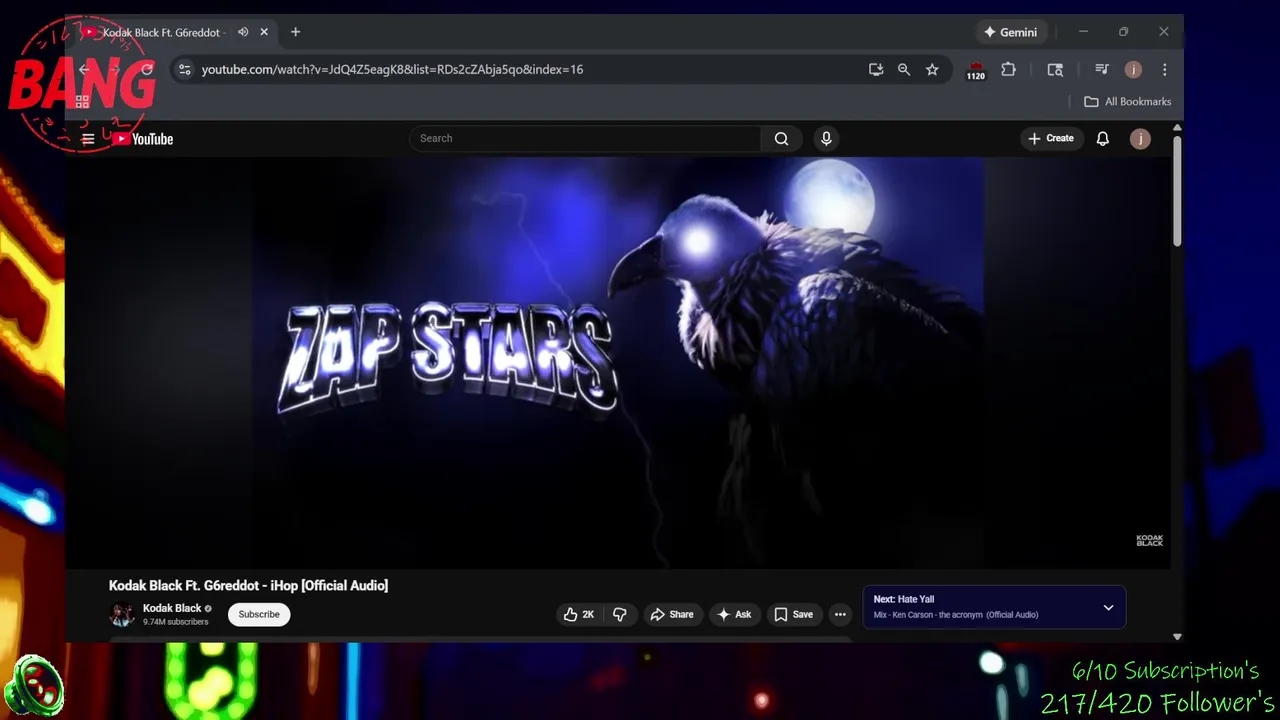Bookmark this page with the star
Image resolution: width=1280 pixels, height=720 pixels.
[x=932, y=70]
